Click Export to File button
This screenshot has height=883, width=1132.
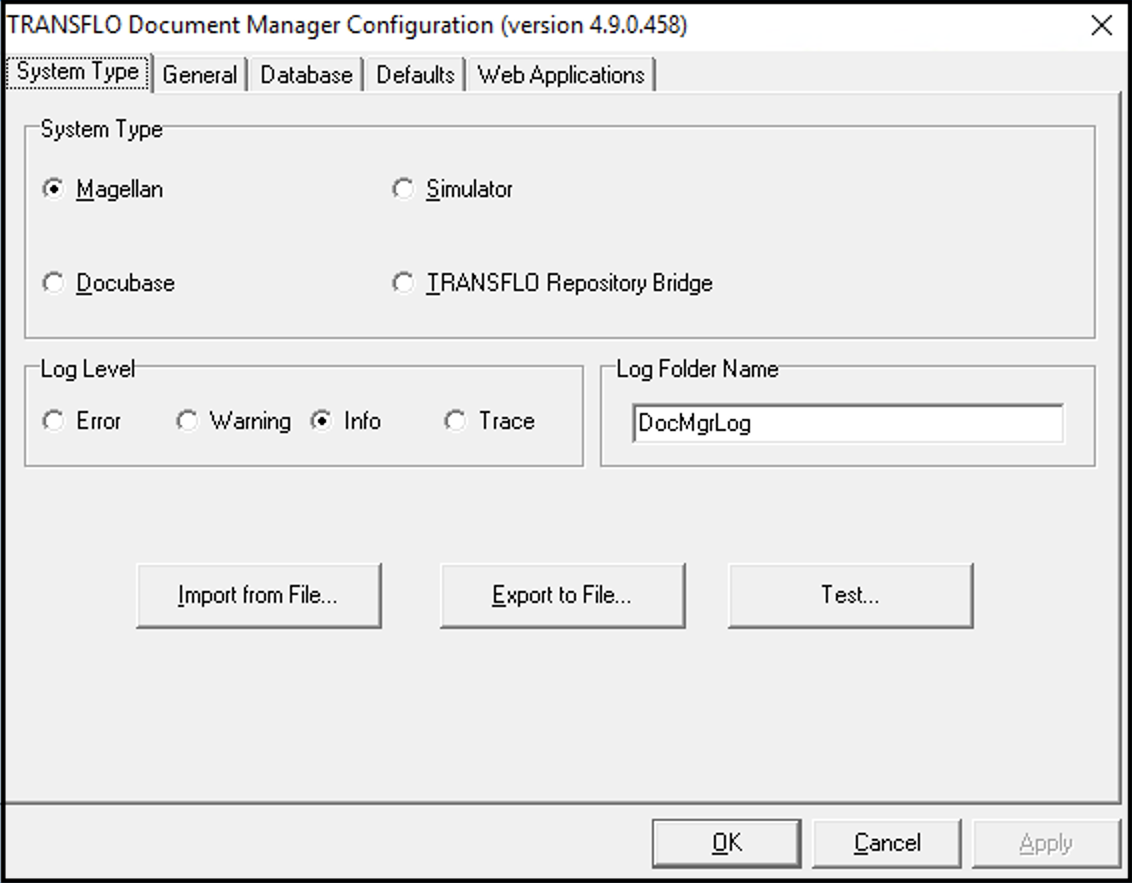[x=562, y=596]
